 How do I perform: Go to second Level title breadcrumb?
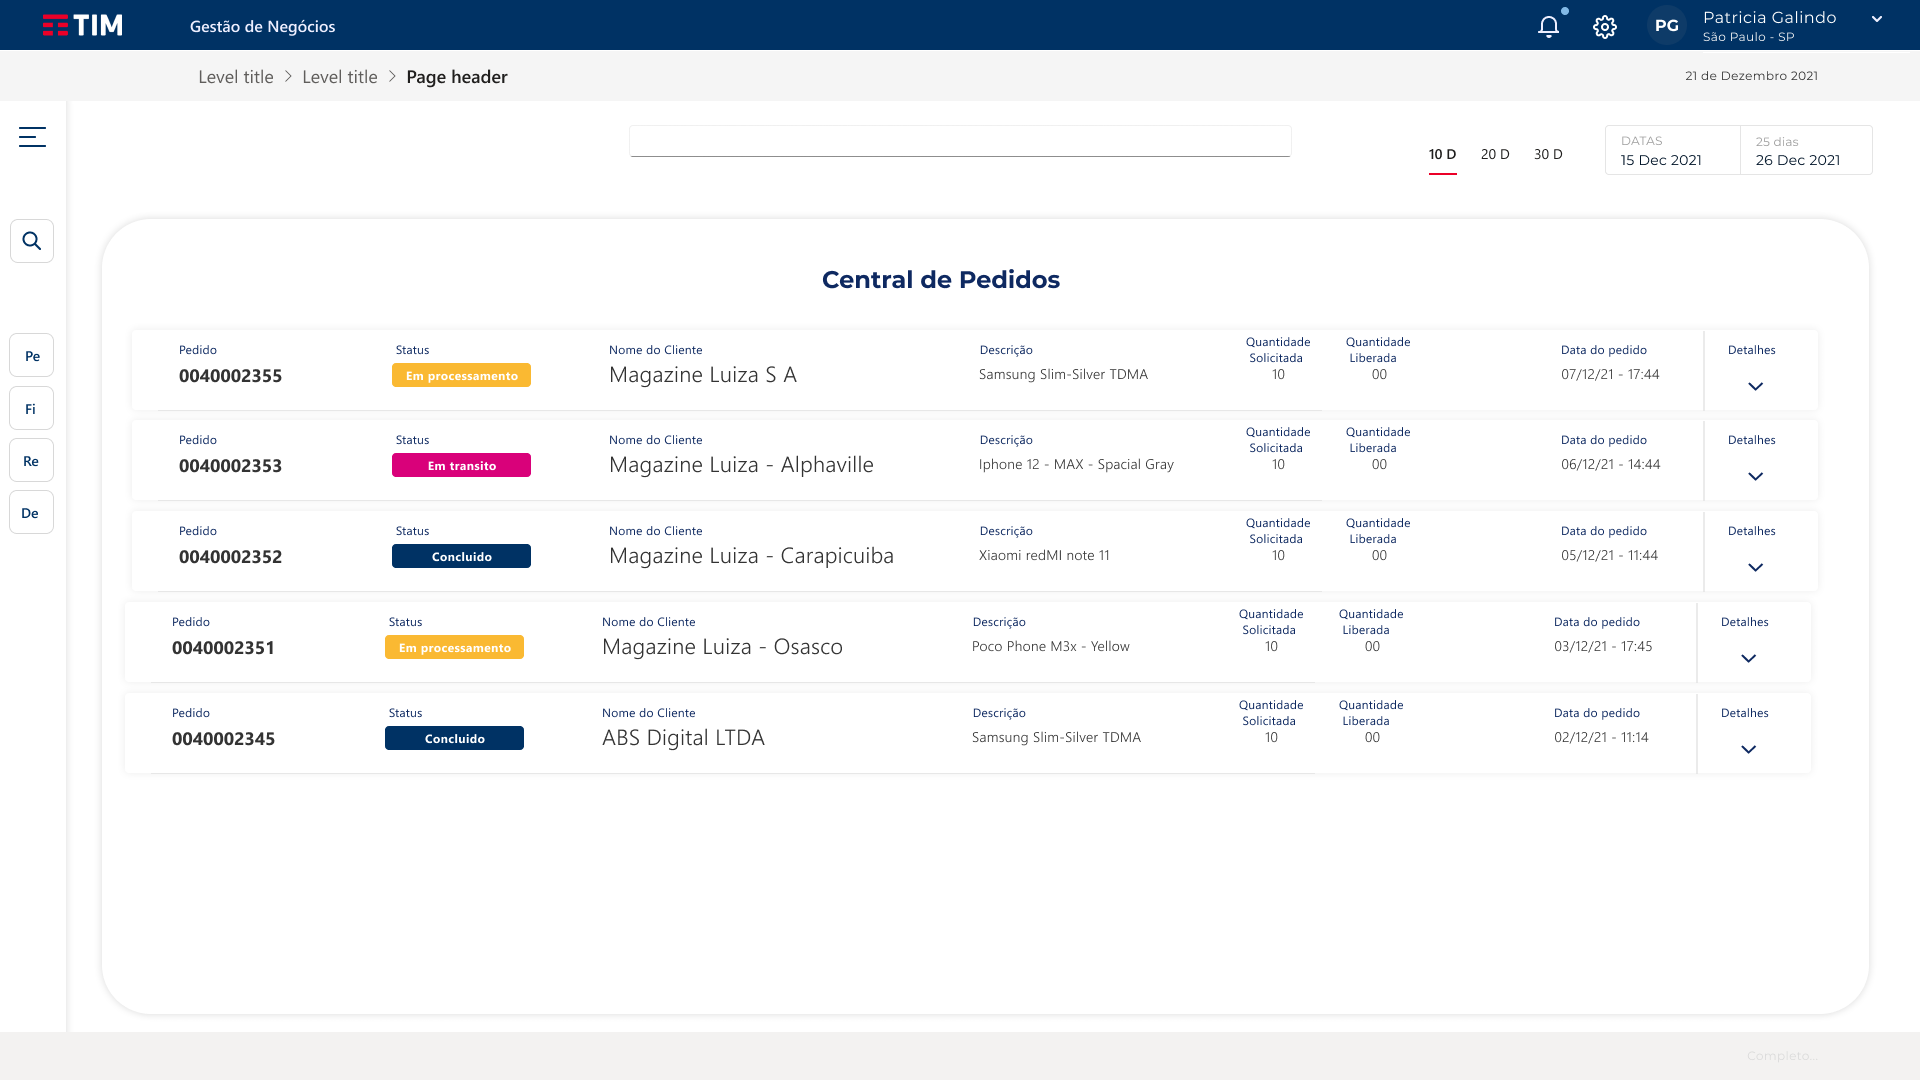(x=340, y=77)
